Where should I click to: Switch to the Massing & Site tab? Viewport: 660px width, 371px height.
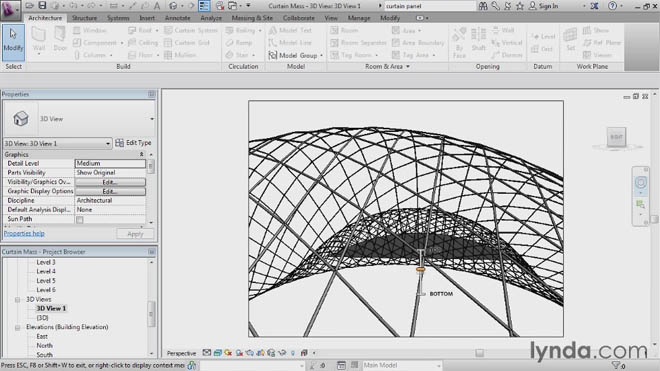252,18
